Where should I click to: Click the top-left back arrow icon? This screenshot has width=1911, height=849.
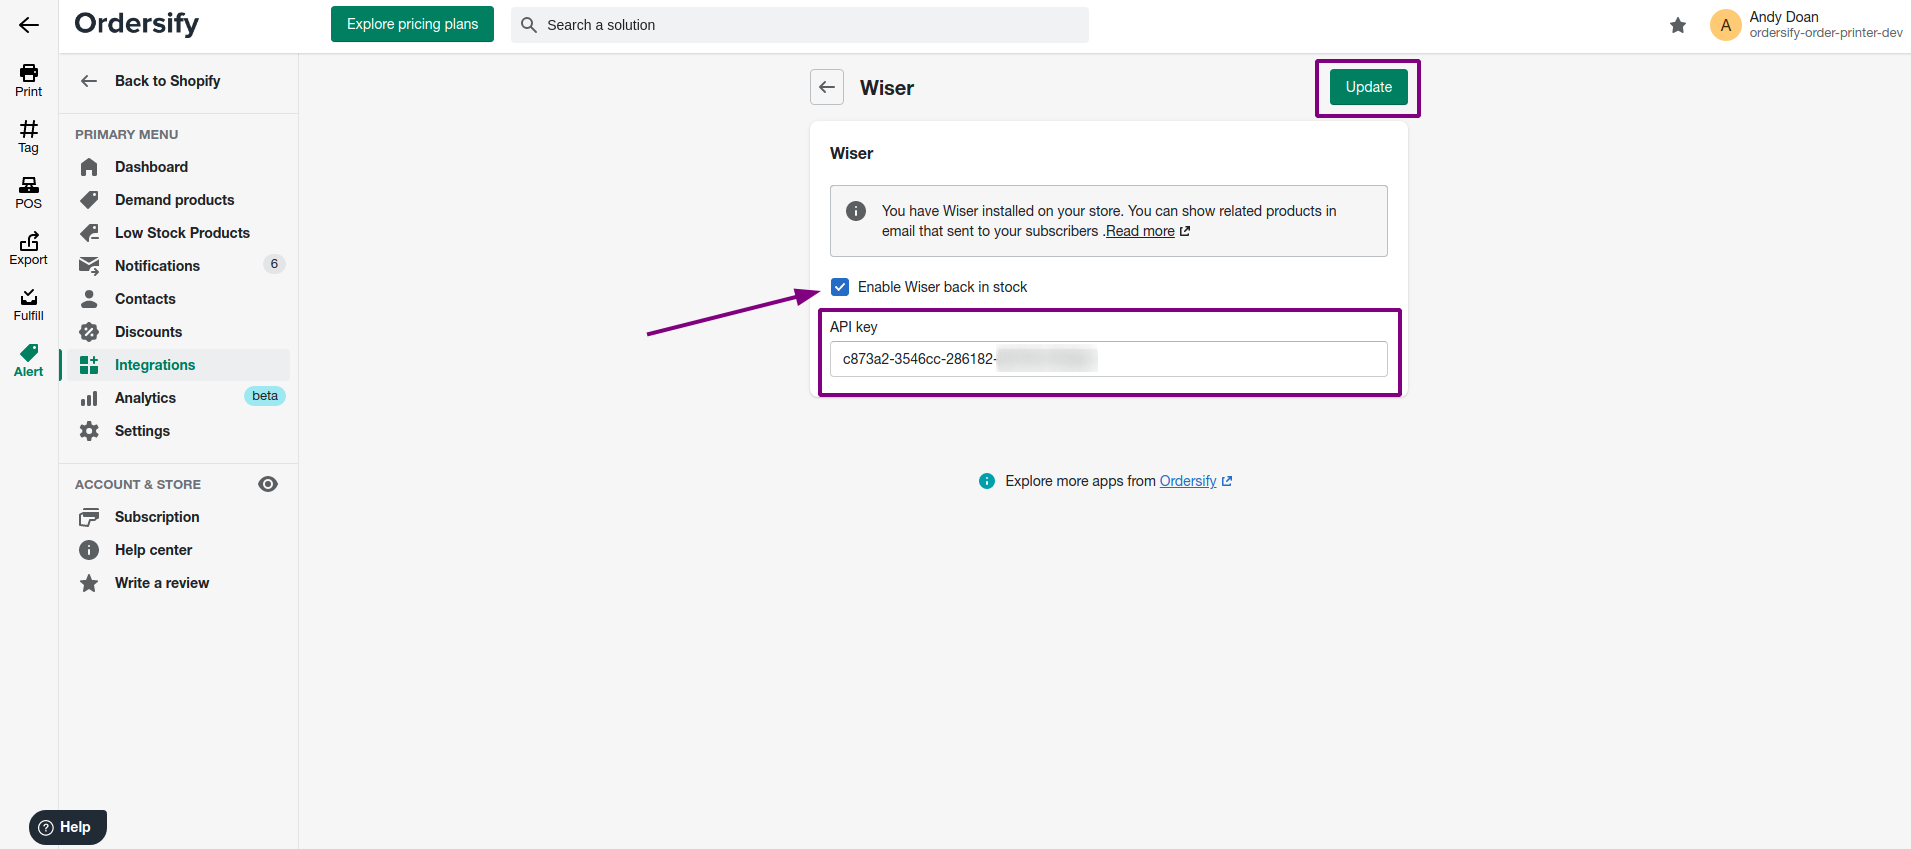(x=29, y=25)
